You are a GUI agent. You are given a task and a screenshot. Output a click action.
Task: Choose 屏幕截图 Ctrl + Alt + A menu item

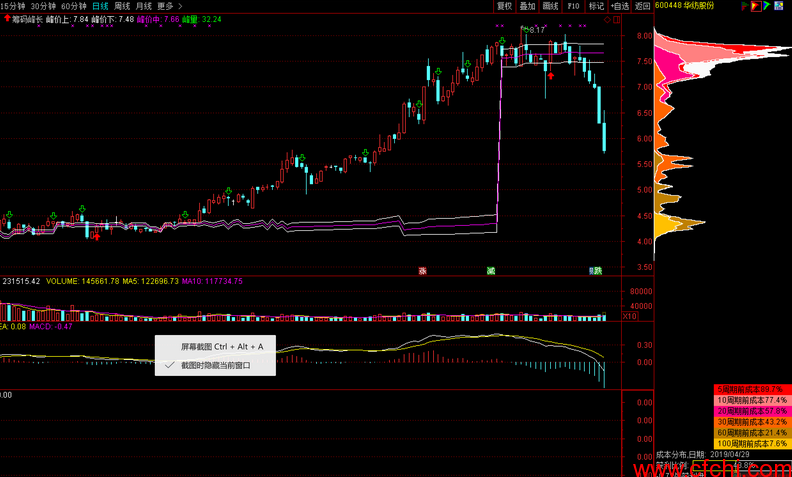pos(215,347)
